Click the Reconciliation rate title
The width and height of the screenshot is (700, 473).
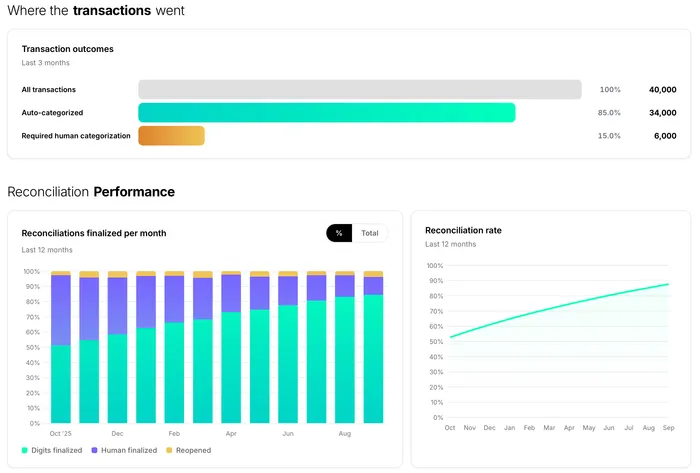point(463,230)
